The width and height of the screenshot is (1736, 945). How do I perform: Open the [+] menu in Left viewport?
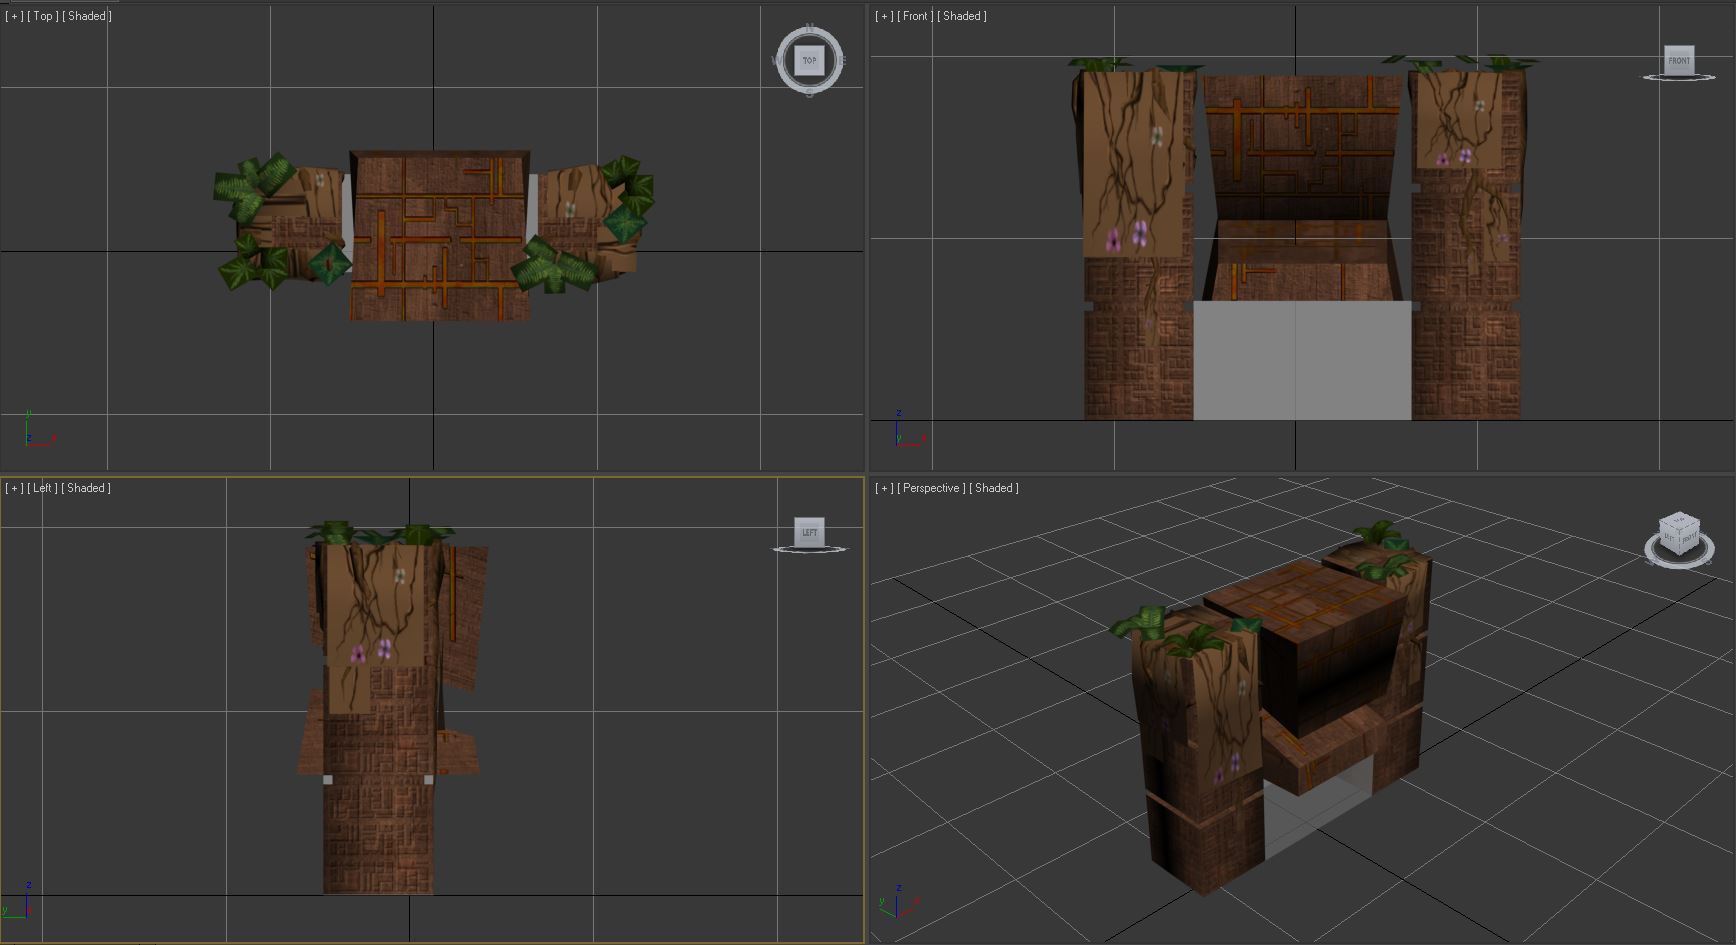tap(14, 488)
